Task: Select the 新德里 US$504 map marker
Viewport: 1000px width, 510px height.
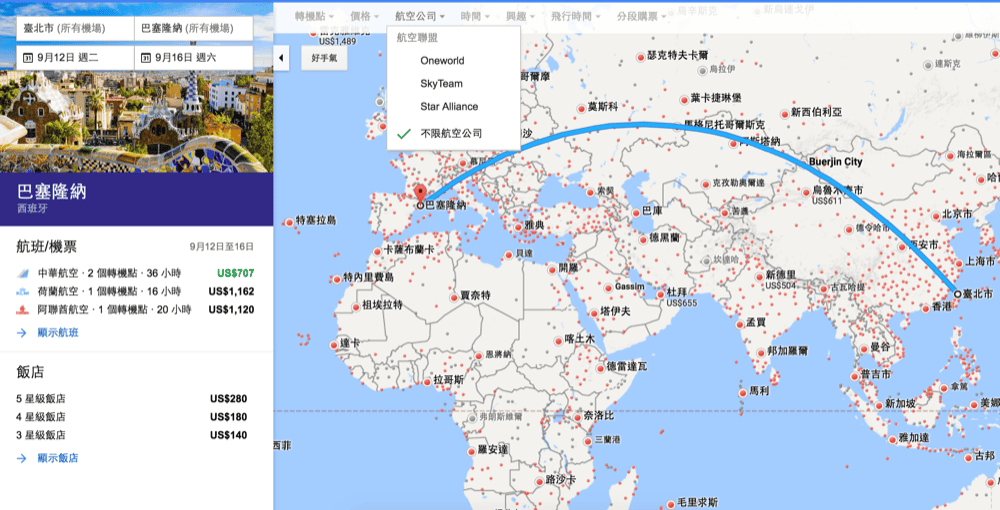Action: [760, 277]
